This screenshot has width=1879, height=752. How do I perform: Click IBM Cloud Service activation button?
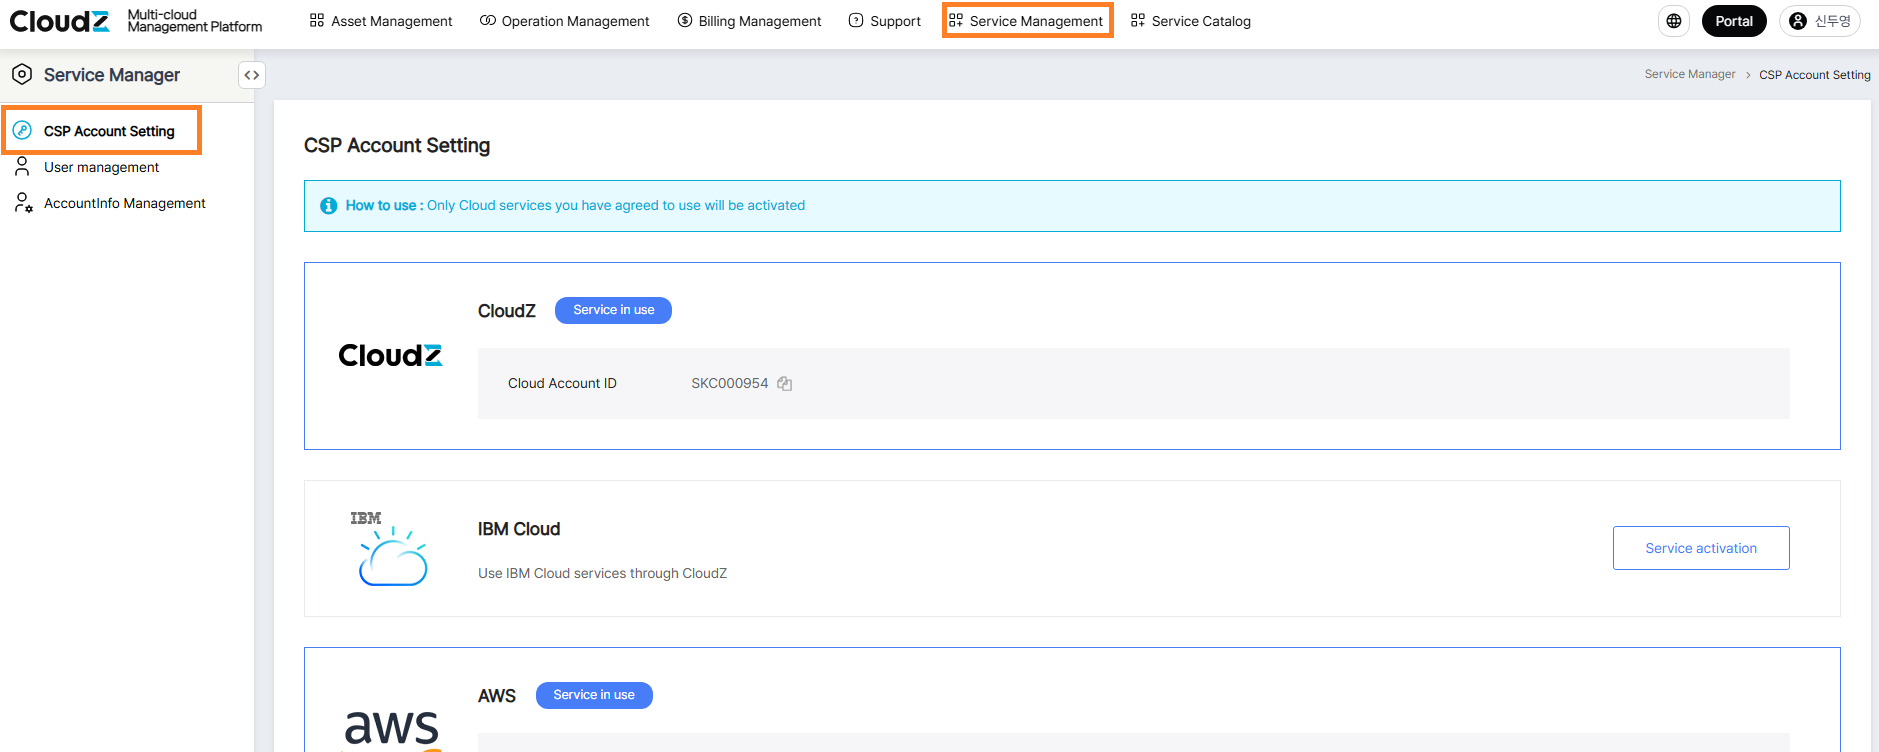pos(1701,548)
